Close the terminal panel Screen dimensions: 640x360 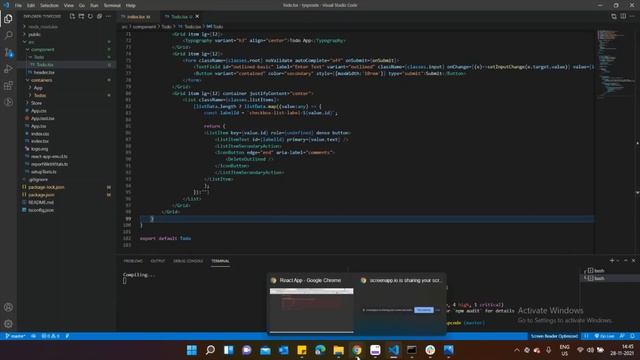tap(633, 260)
